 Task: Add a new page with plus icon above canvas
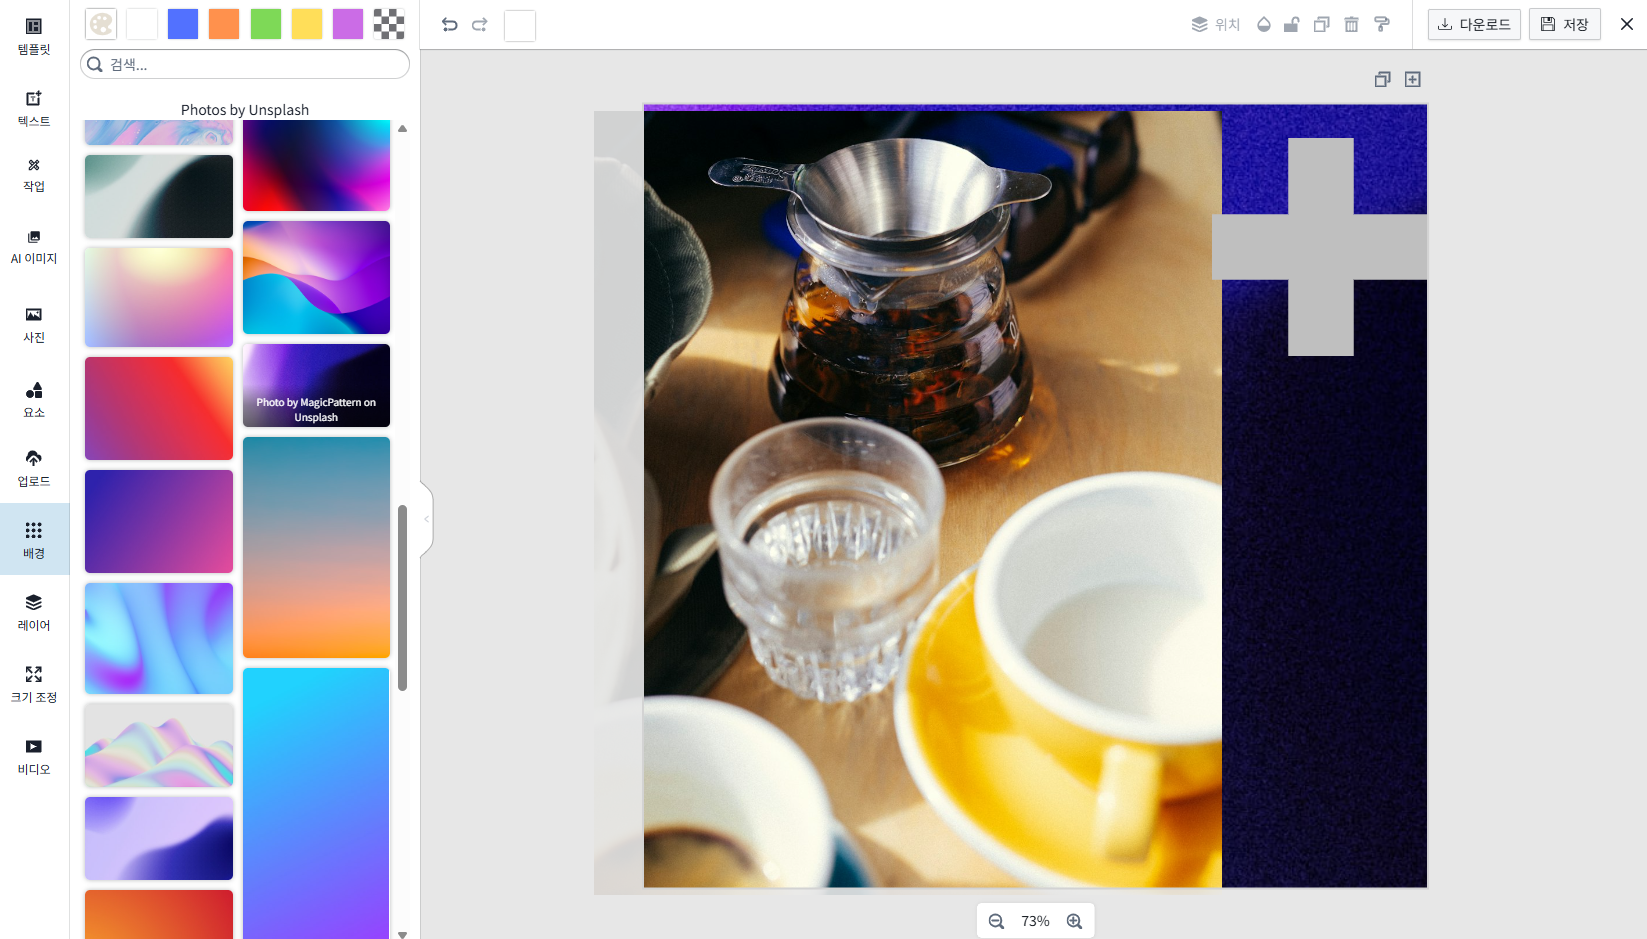1412,79
